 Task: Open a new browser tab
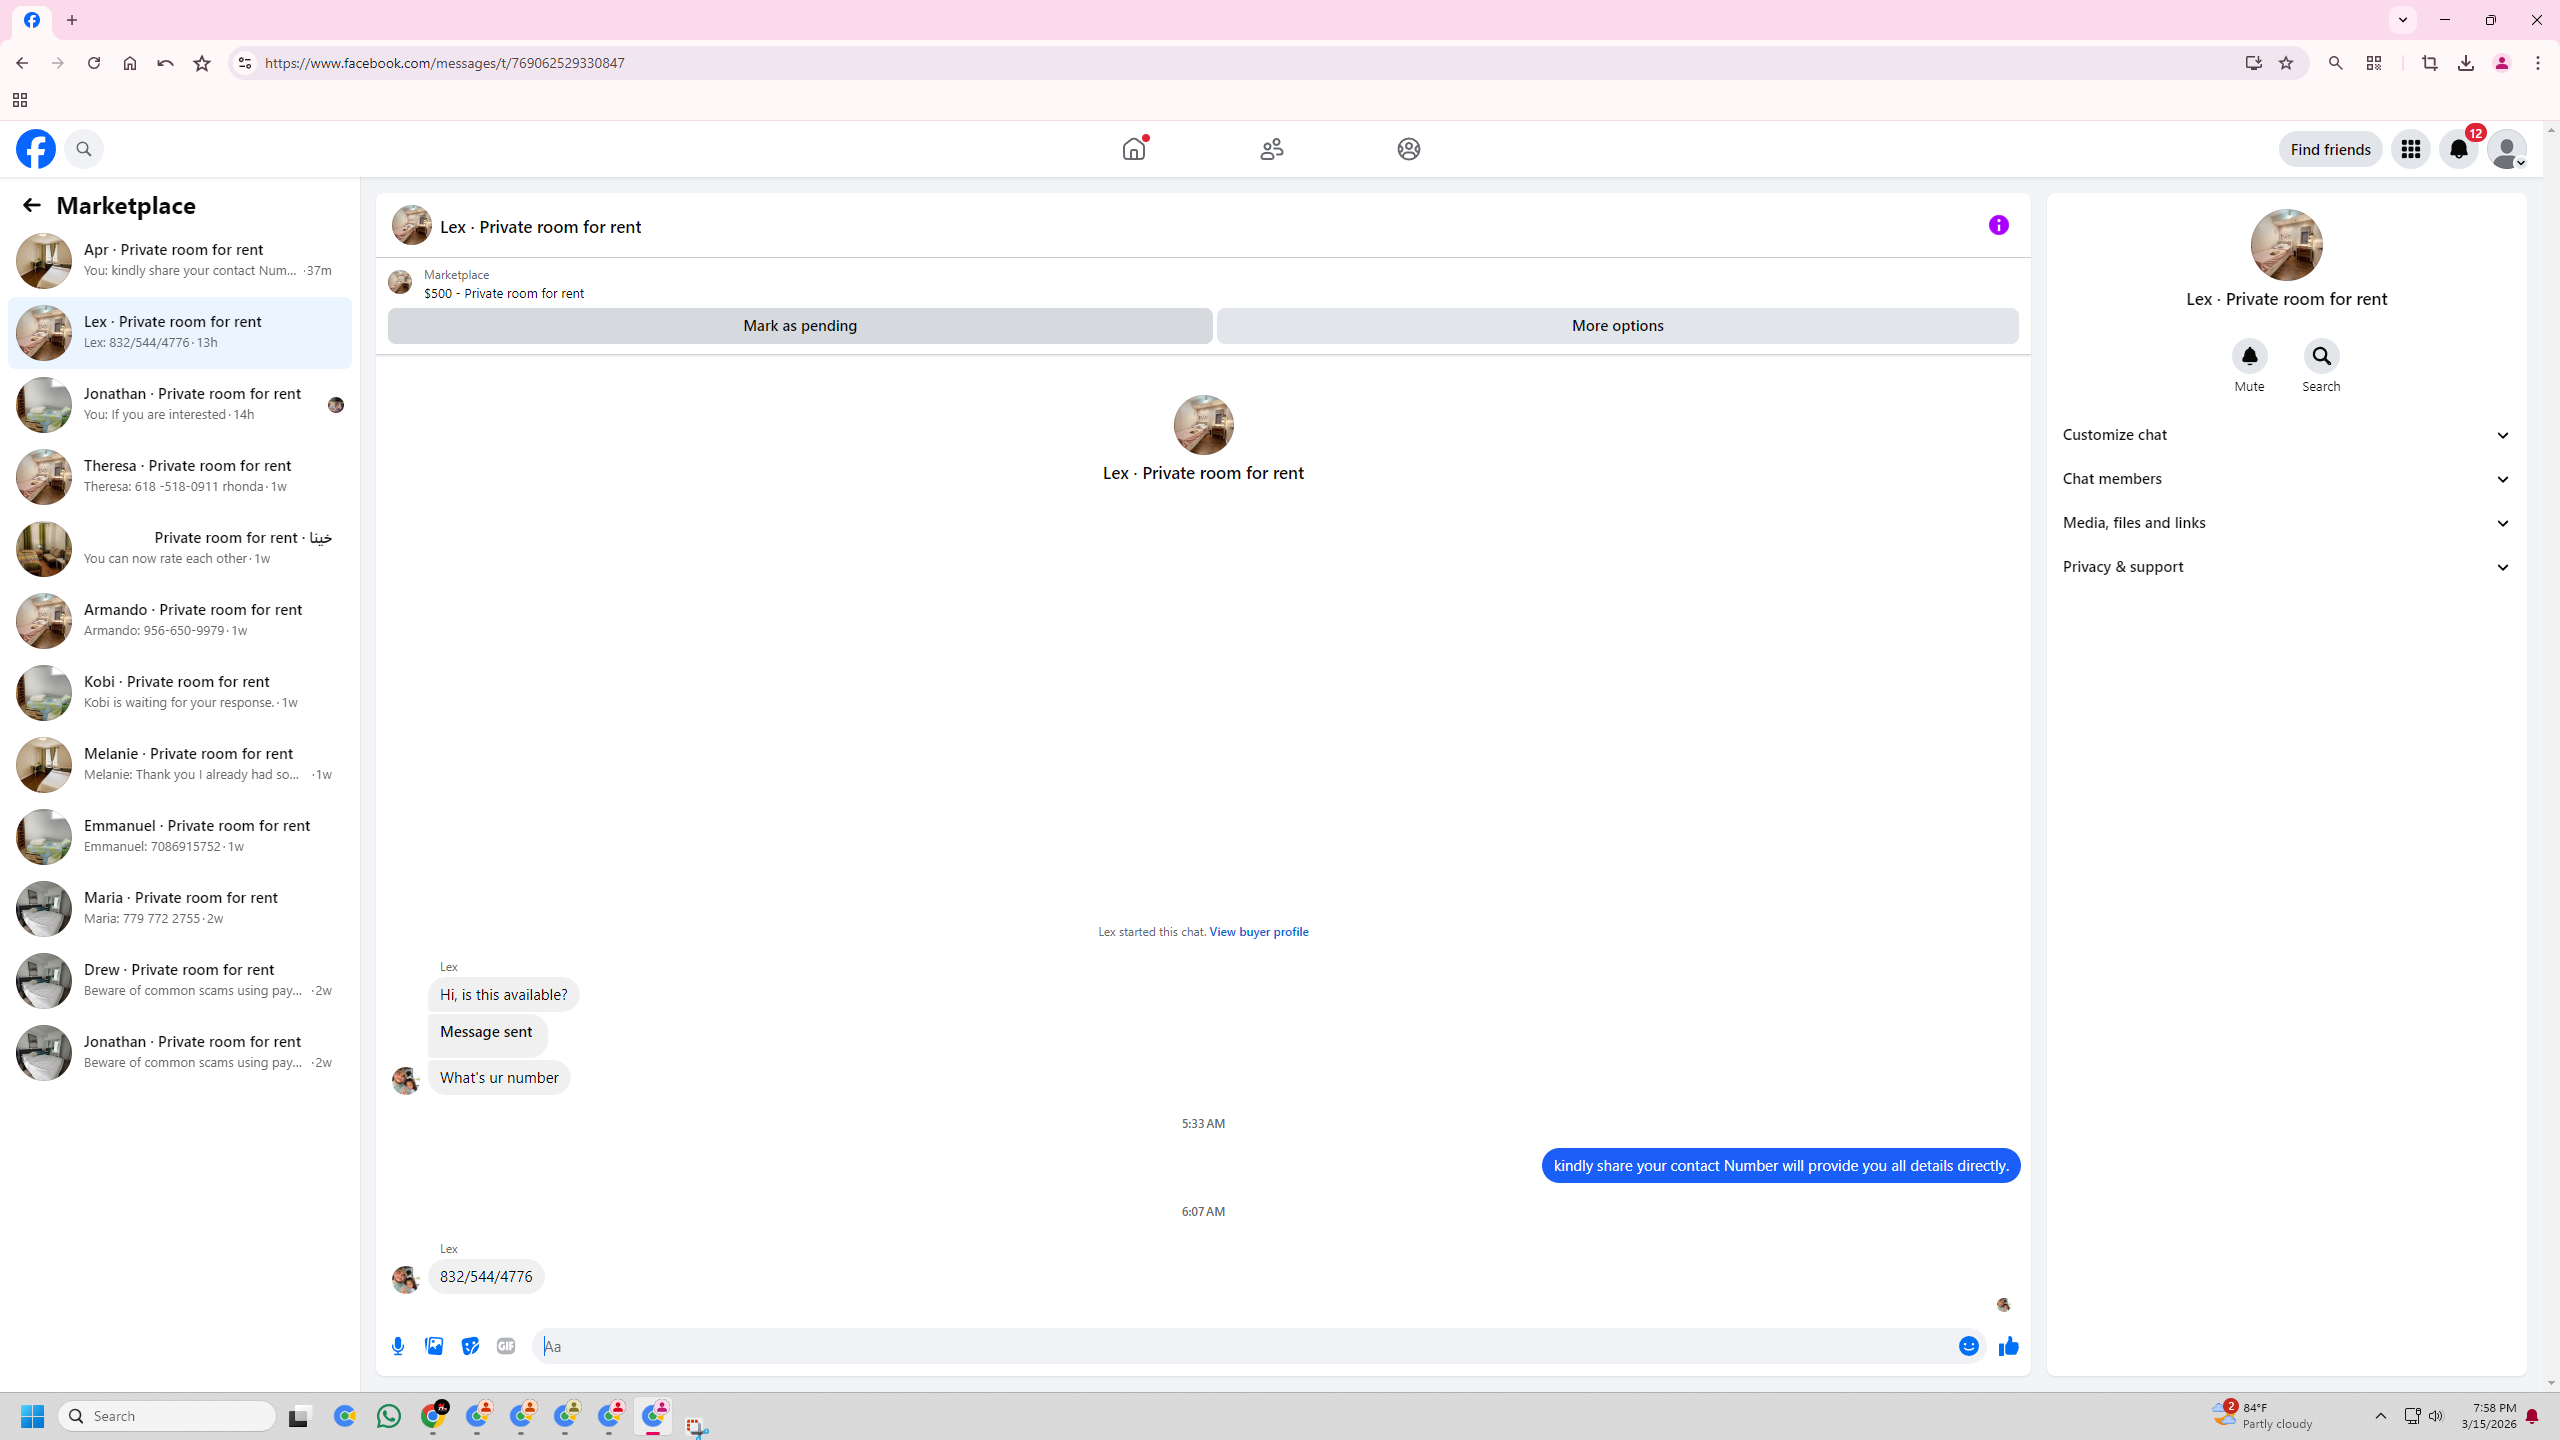(x=72, y=20)
